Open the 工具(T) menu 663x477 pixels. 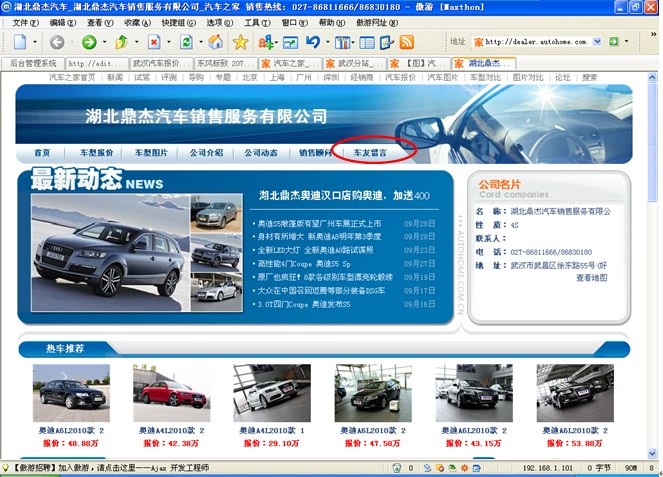click(x=257, y=22)
